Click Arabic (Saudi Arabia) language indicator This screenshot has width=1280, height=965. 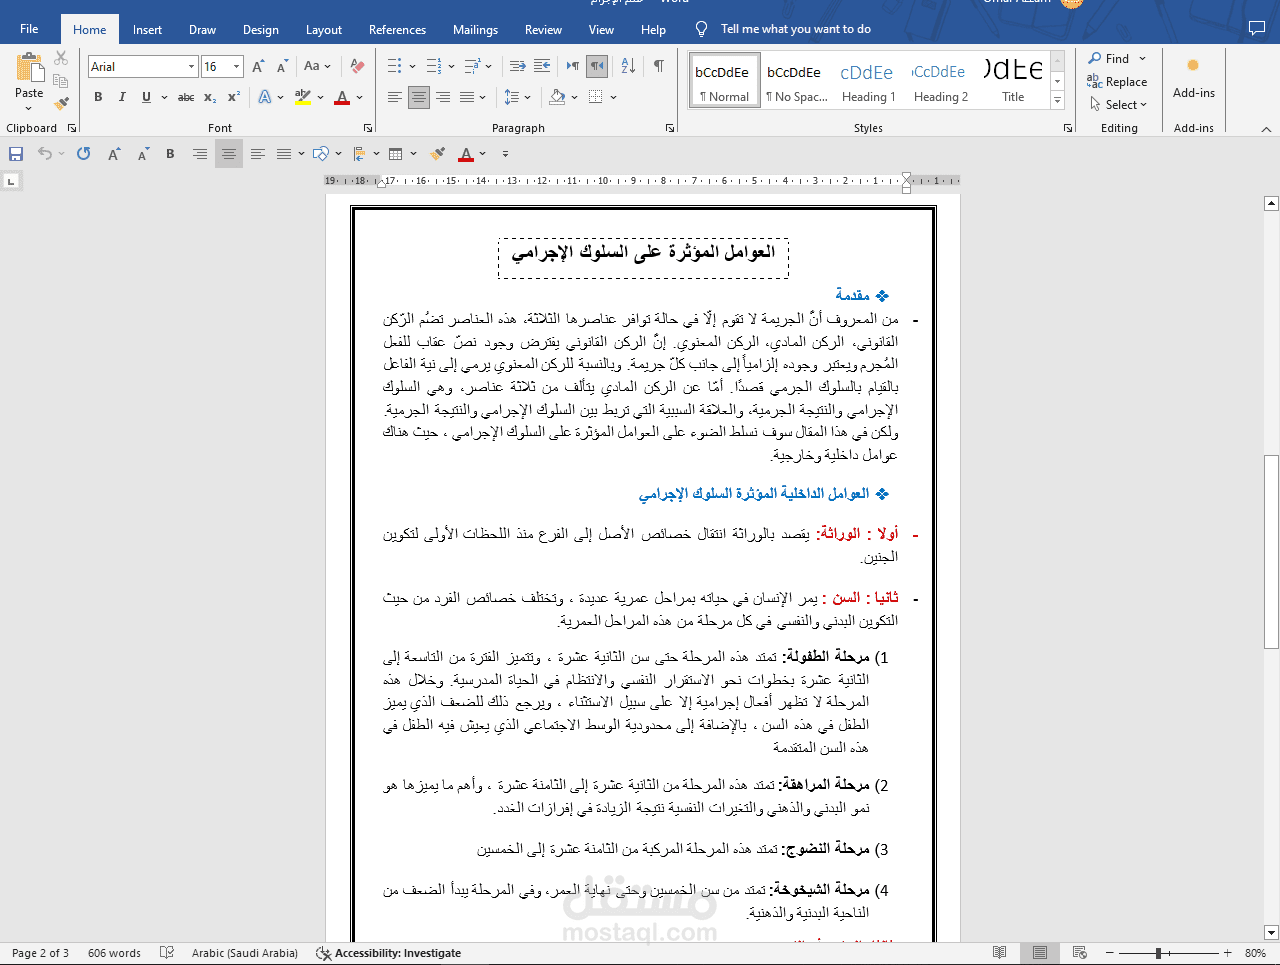(x=245, y=953)
